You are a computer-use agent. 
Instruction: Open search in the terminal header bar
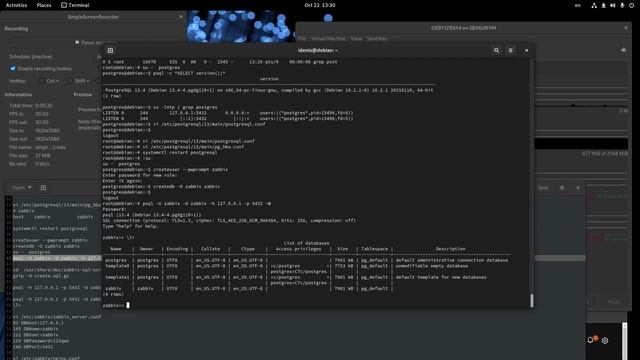pos(496,50)
